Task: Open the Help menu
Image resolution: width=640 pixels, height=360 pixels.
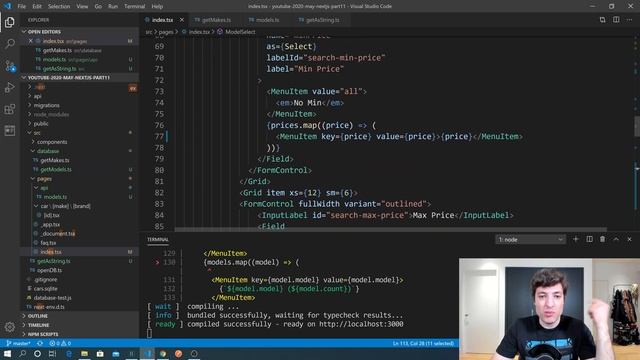Action: (157, 6)
